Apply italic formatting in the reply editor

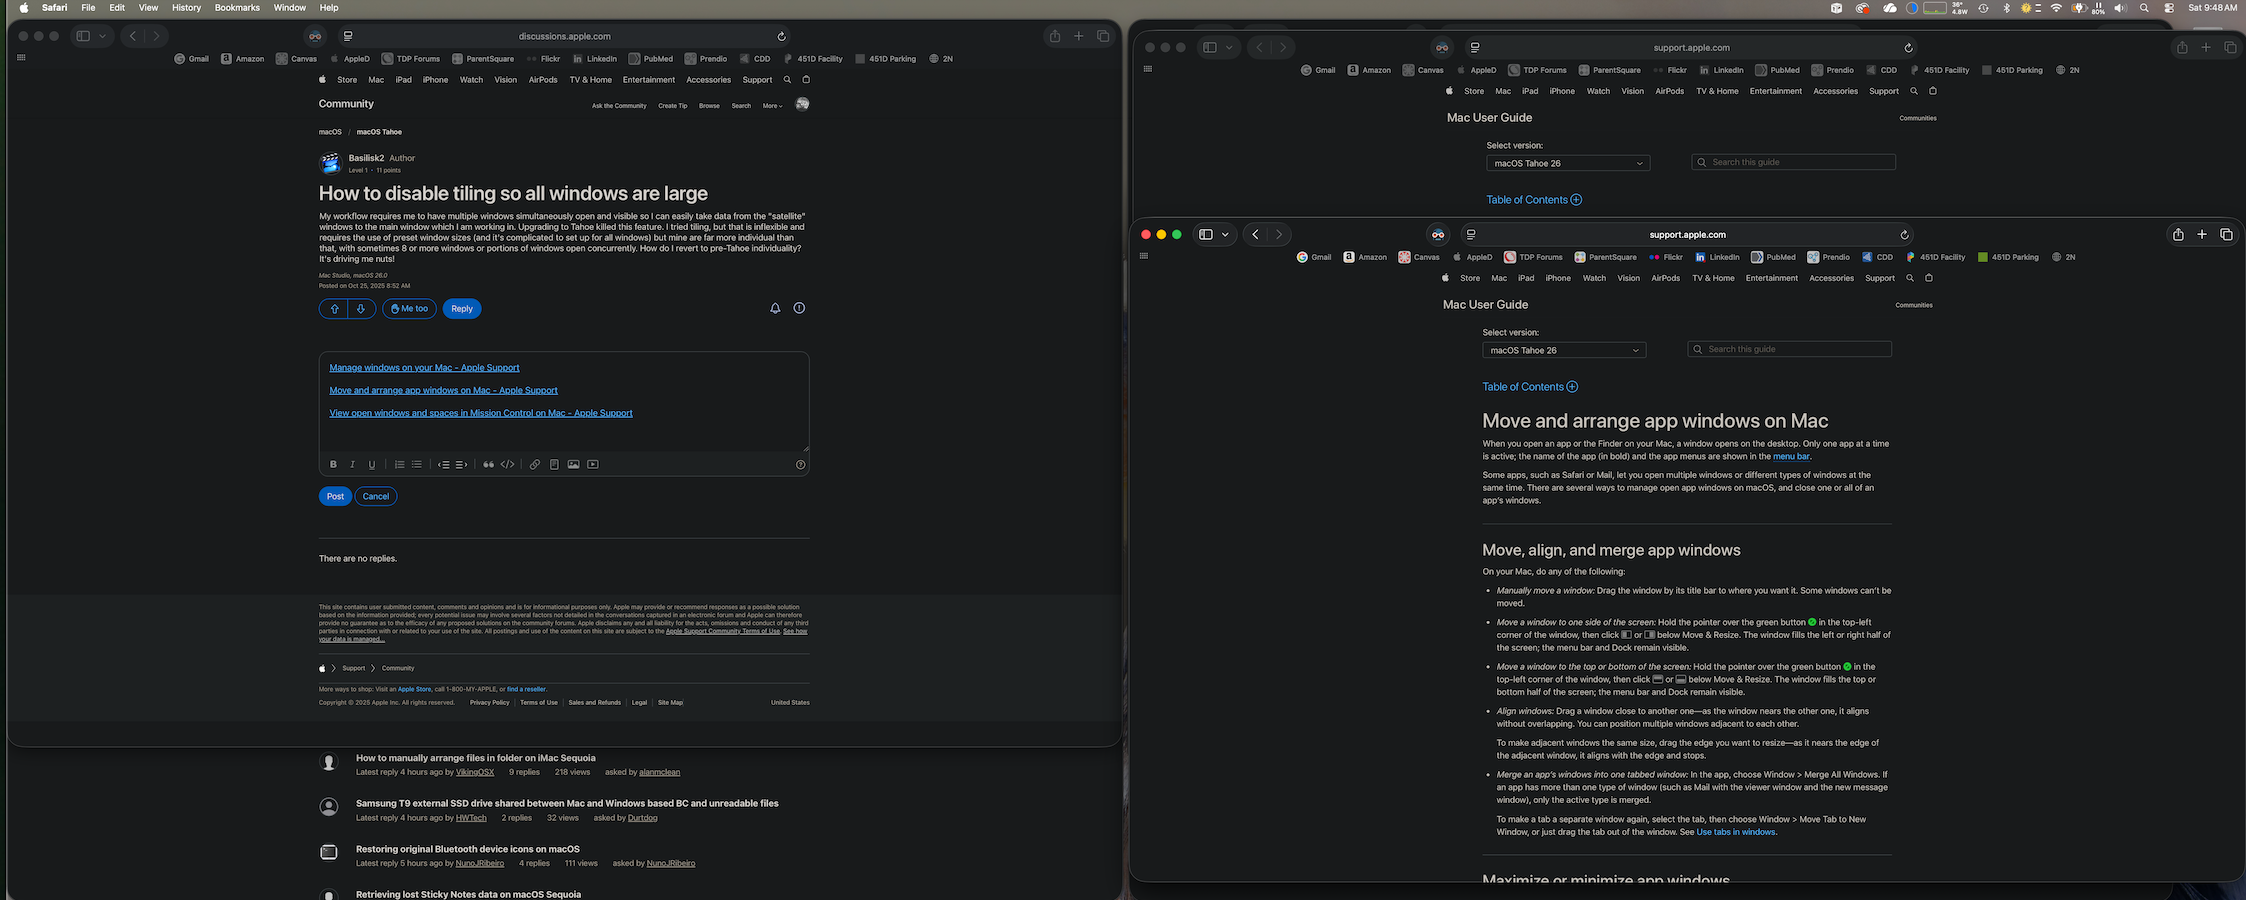(352, 464)
